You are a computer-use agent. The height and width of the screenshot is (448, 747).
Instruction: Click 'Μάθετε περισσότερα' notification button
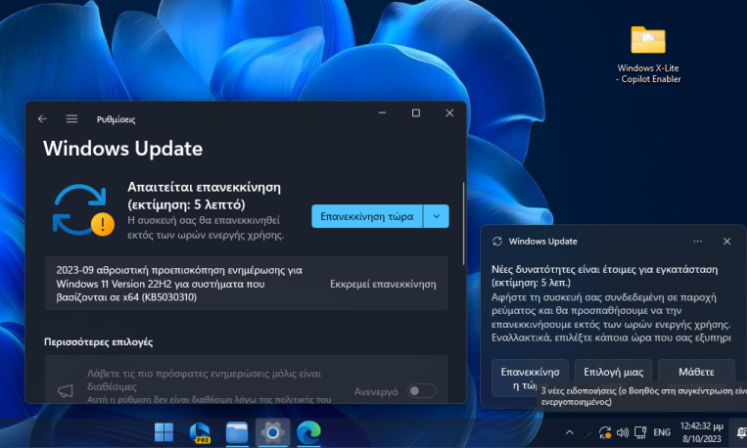tap(696, 372)
